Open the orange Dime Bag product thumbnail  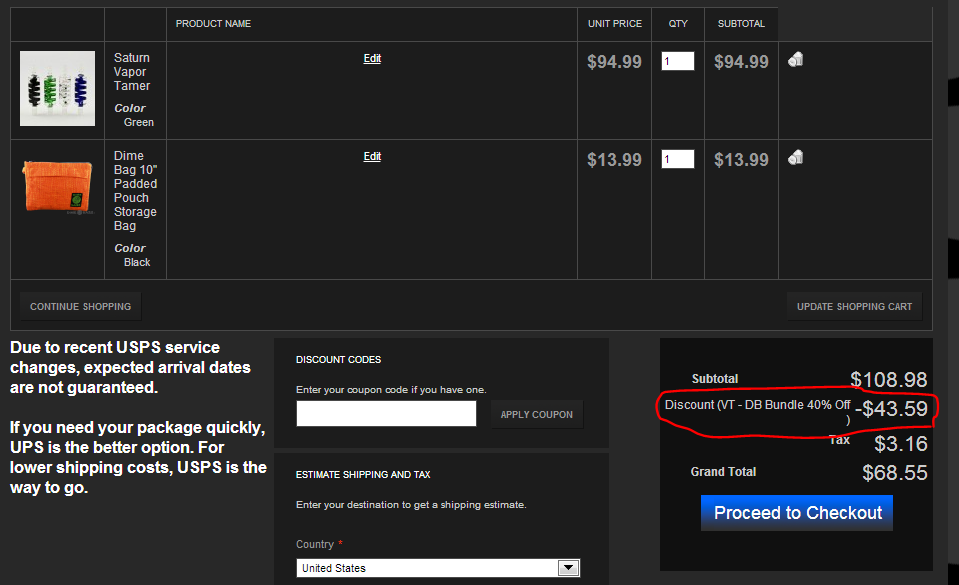point(57,186)
